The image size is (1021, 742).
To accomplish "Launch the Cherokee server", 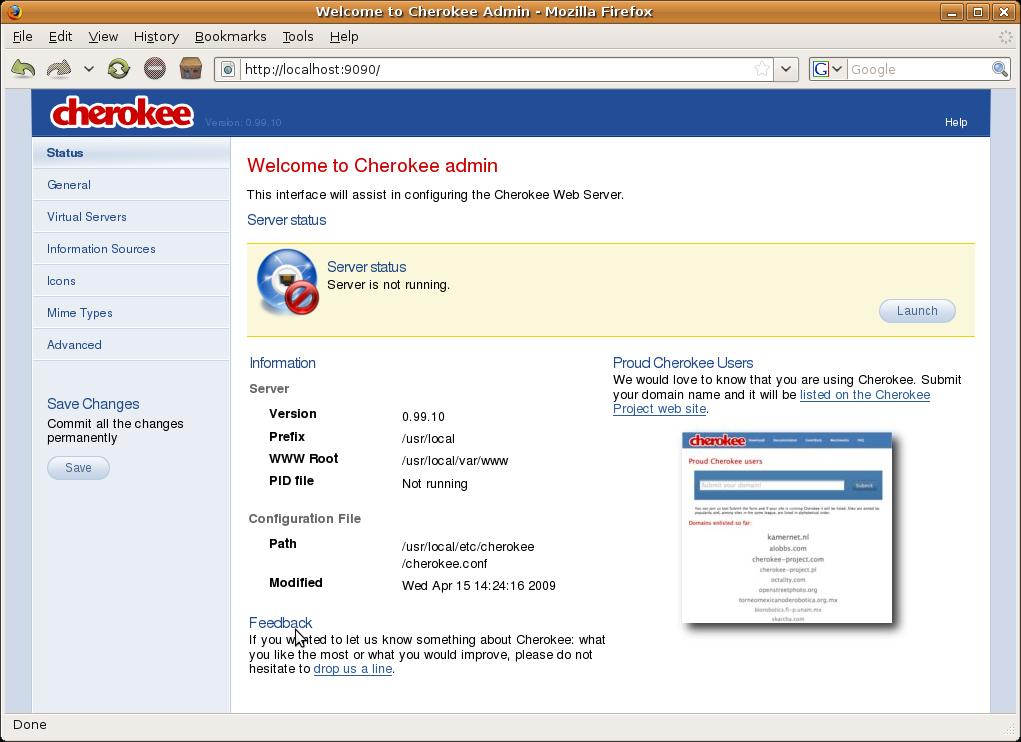I will coord(916,311).
